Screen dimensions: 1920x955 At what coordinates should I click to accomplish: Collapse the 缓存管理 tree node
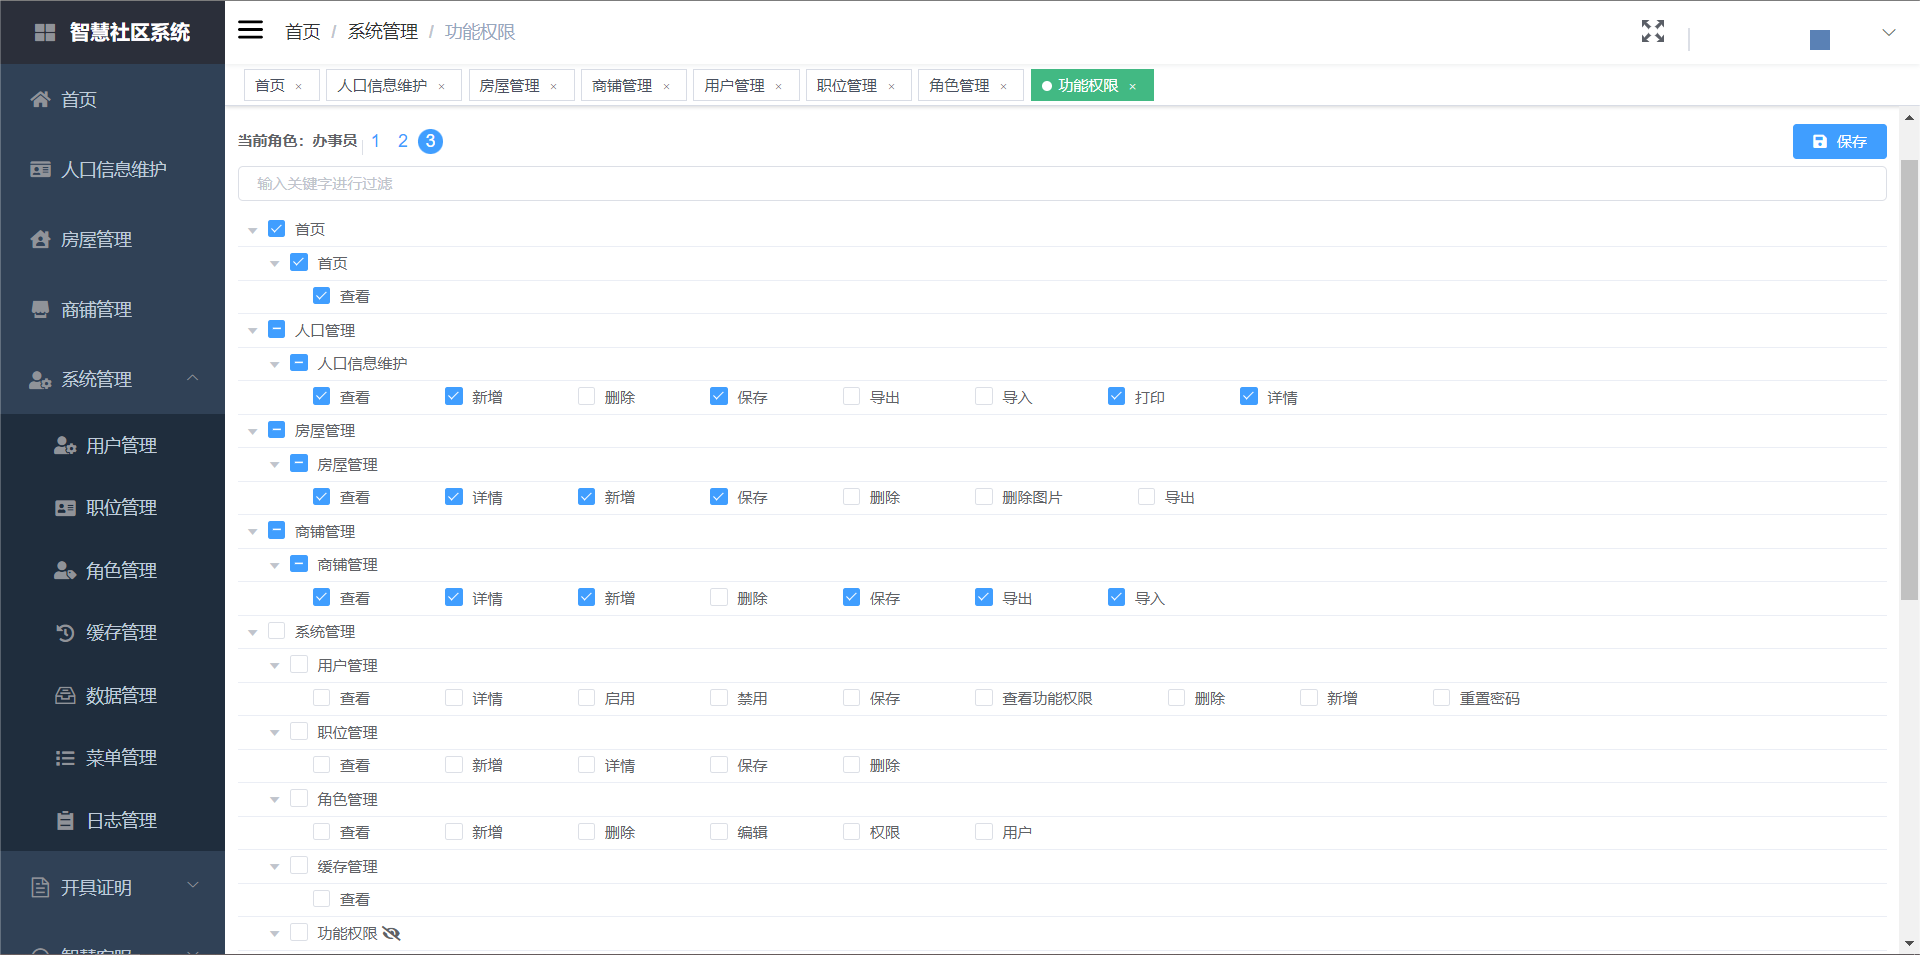click(274, 867)
